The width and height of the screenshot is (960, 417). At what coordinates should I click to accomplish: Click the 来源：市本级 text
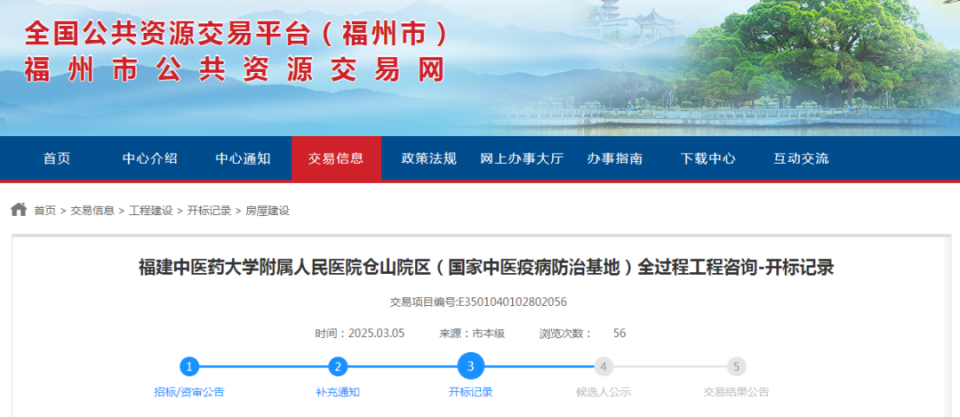pyautogui.click(x=471, y=334)
